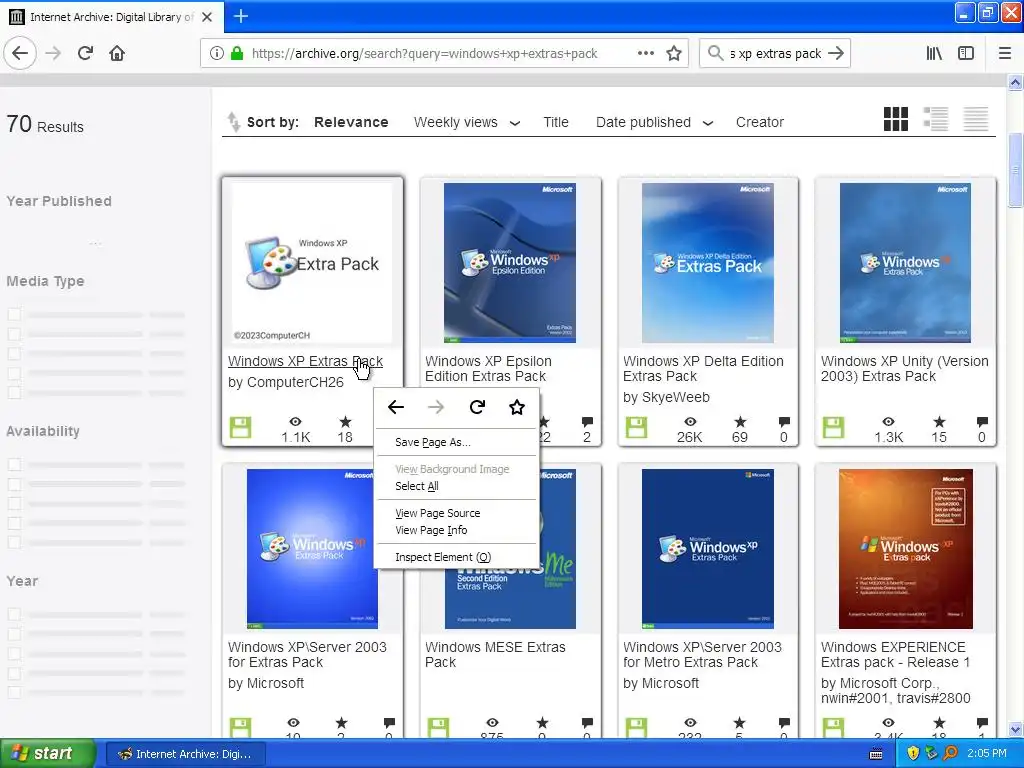The height and width of the screenshot is (768, 1024).
Task: Open Windows XP Epsilon Edition Extras Pack link
Action: coord(488,368)
